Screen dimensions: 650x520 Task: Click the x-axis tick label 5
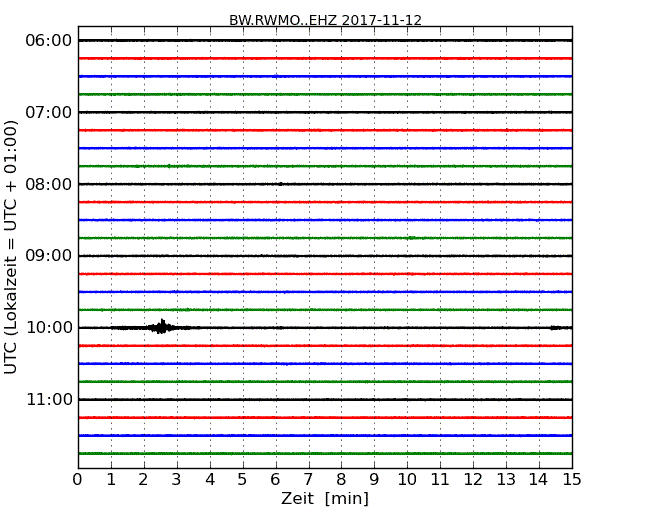(243, 480)
